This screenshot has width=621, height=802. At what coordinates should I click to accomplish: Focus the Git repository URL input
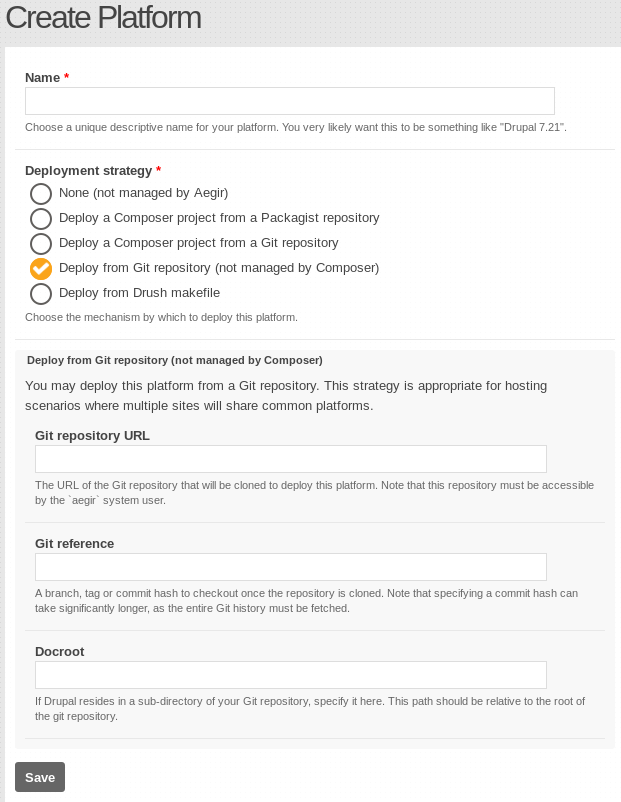point(291,459)
